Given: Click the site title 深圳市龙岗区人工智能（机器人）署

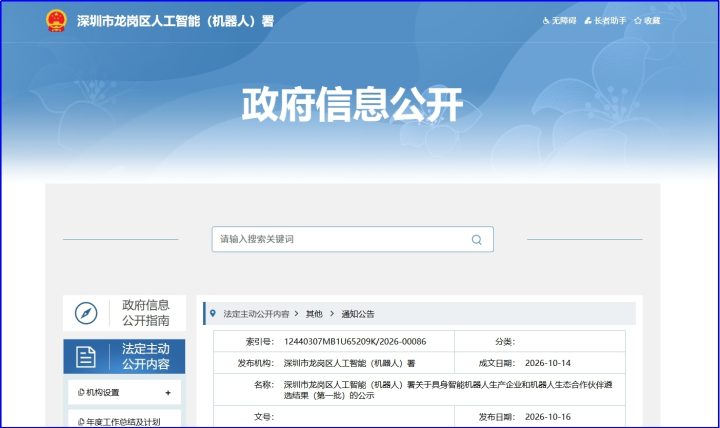Looking at the screenshot, I should coord(175,21).
